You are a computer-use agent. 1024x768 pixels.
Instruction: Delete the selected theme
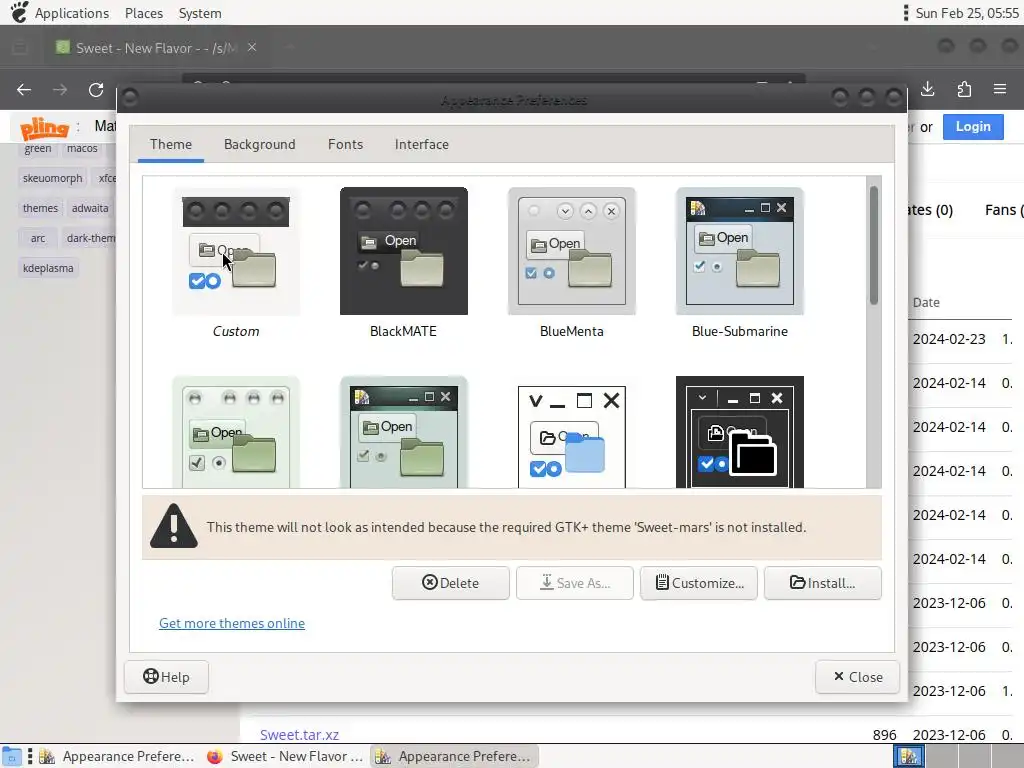coord(451,583)
